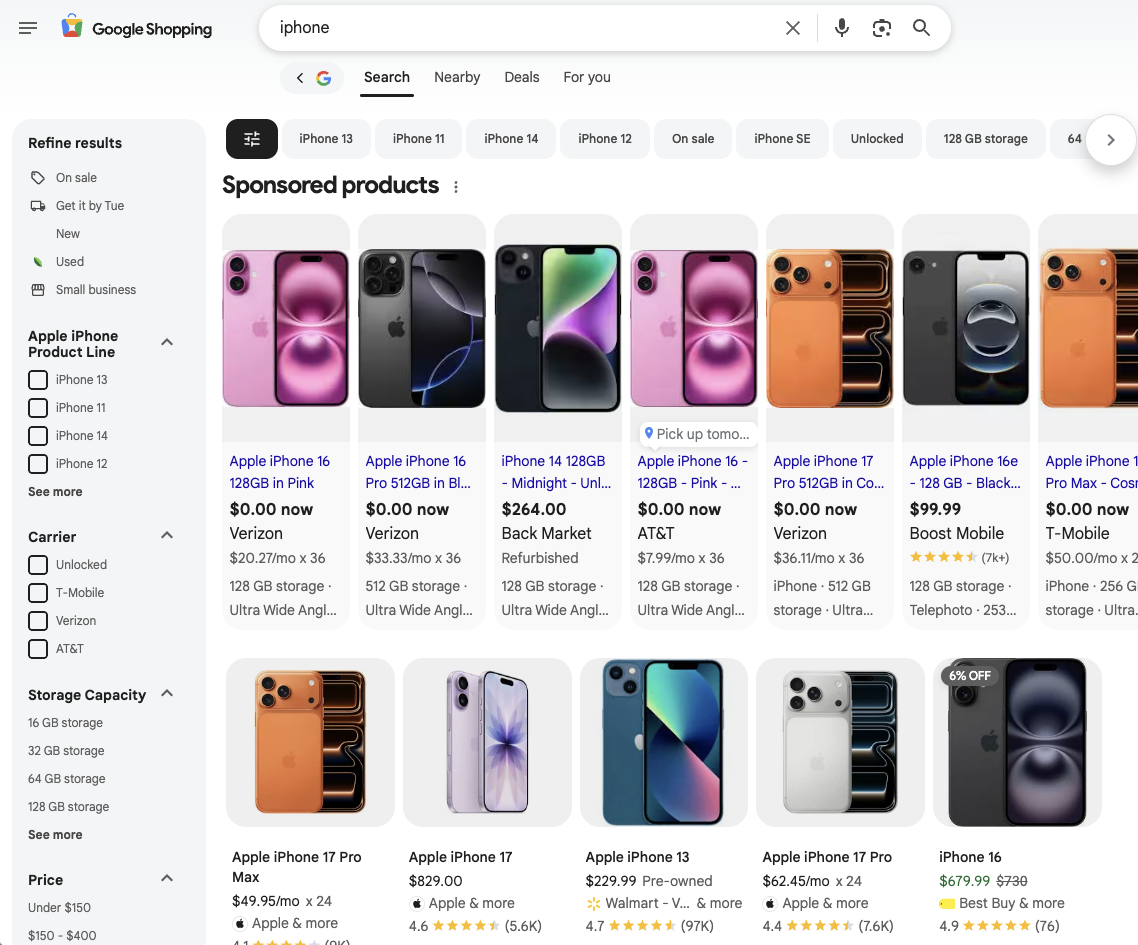Check the iPhone 12 product line box
The image size is (1138, 945).
(38, 464)
